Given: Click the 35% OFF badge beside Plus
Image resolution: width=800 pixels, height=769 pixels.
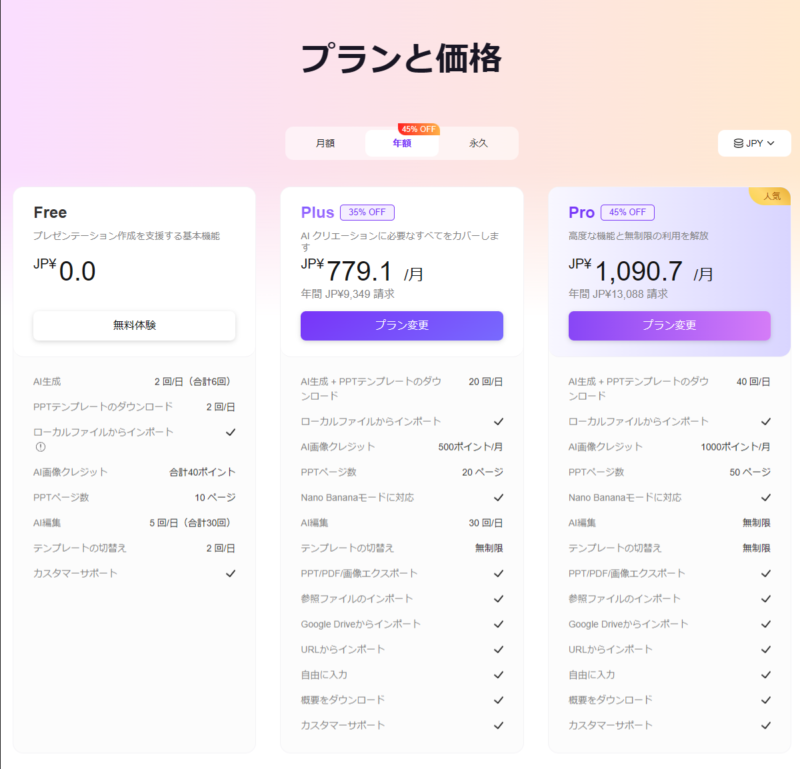Looking at the screenshot, I should click(367, 212).
